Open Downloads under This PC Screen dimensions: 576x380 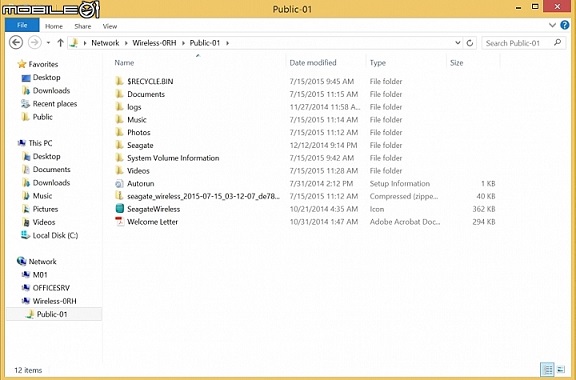tap(51, 183)
